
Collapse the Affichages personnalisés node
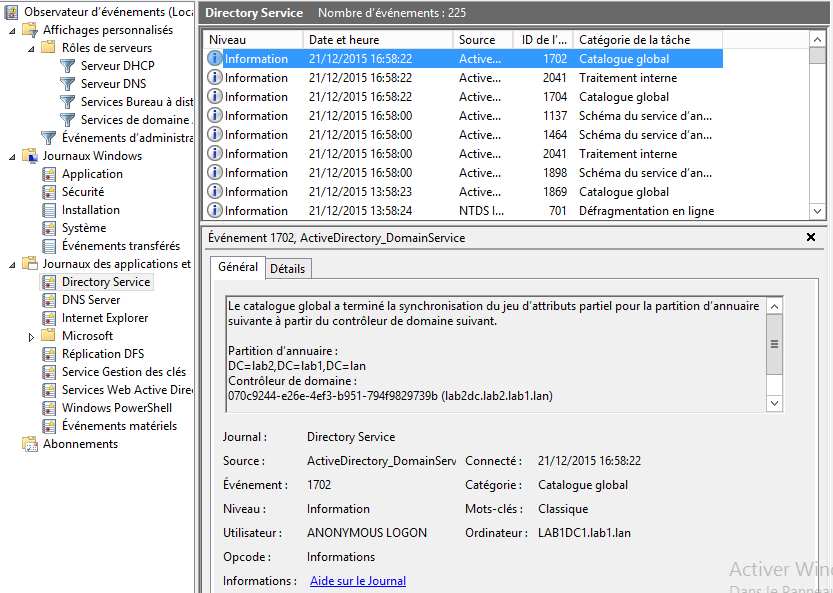(12, 31)
